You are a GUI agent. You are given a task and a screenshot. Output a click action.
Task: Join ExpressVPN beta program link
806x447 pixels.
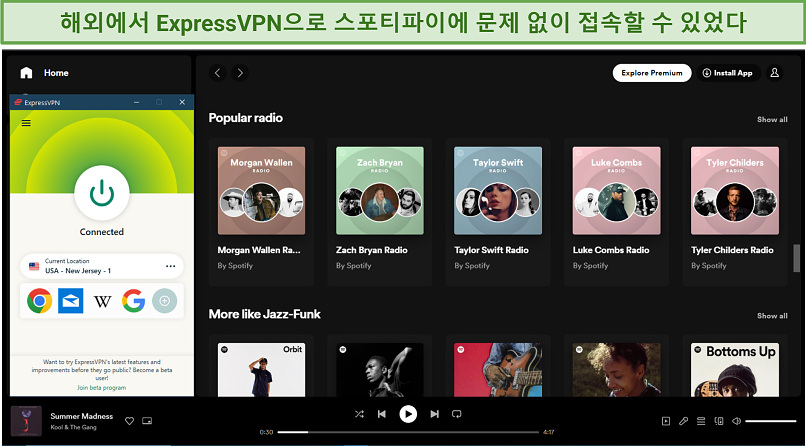click(101, 388)
